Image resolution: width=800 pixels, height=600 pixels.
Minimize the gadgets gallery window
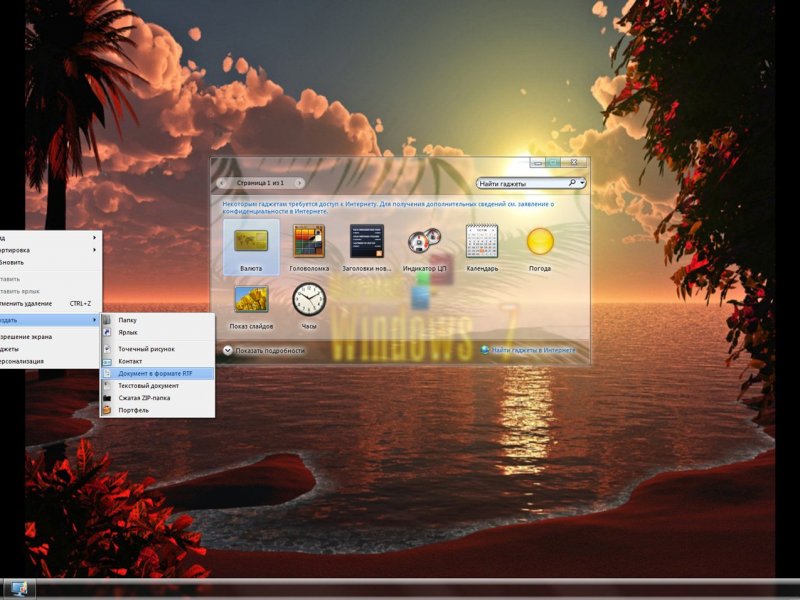point(537,162)
